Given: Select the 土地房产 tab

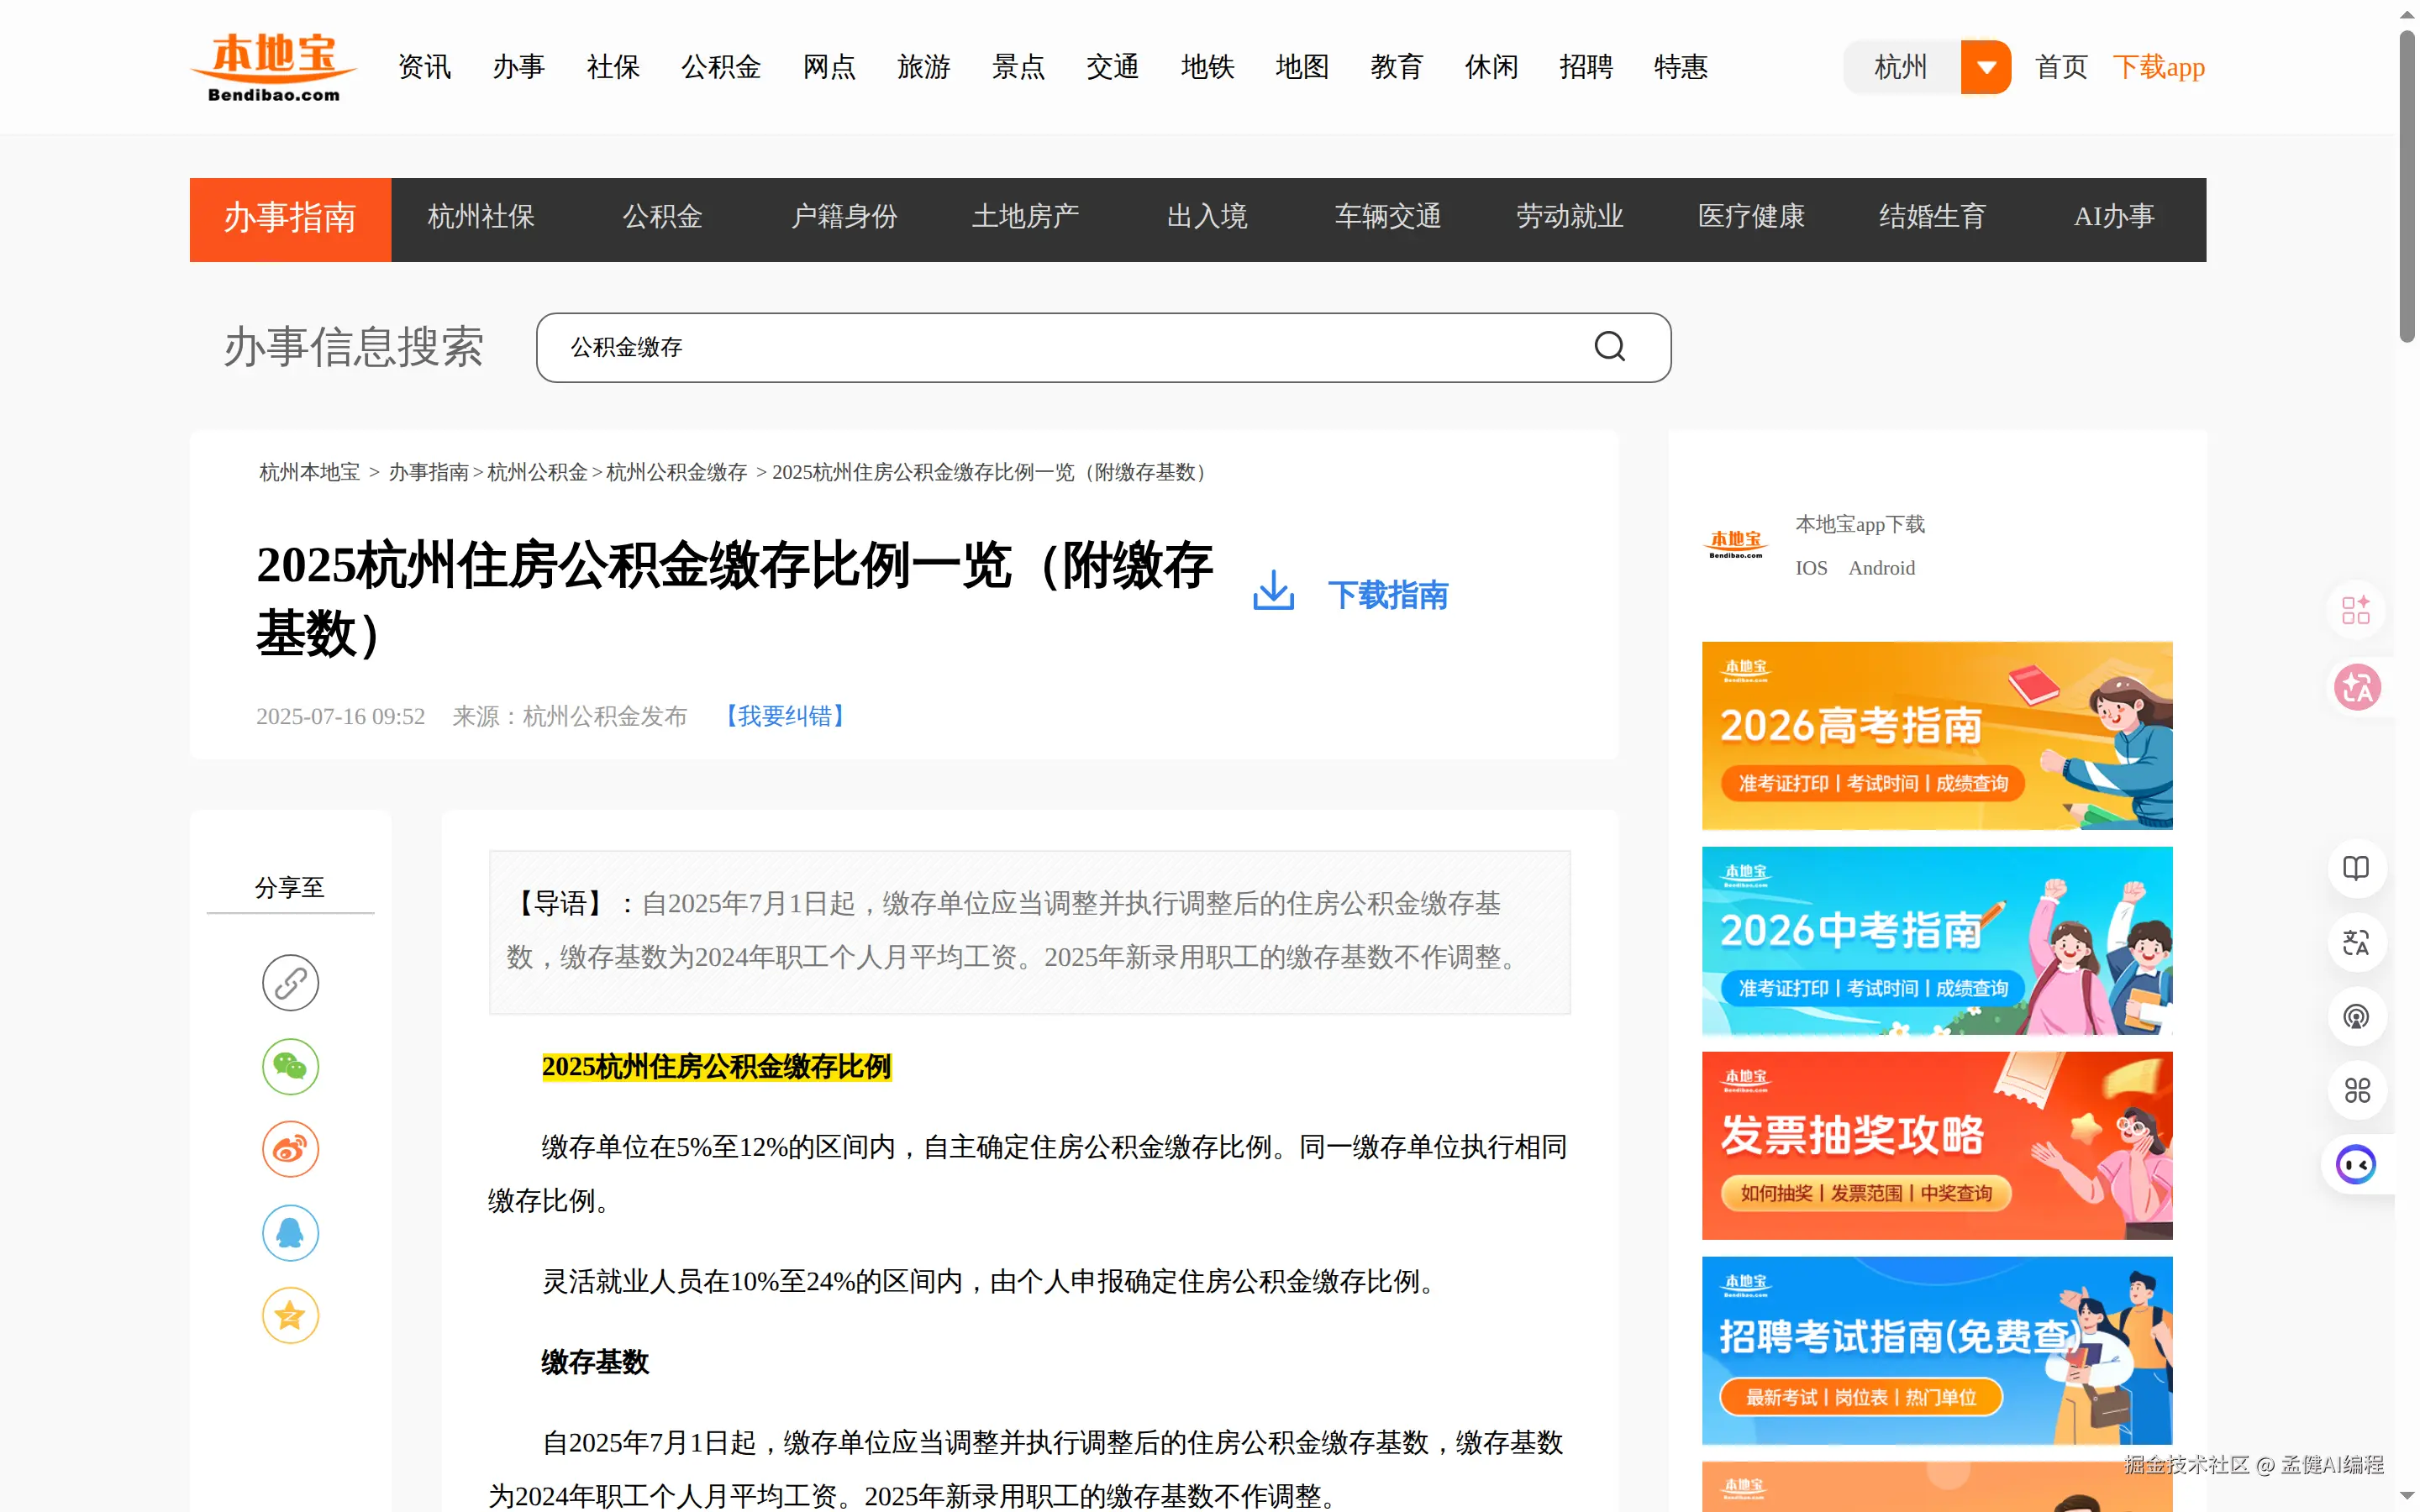Looking at the screenshot, I should click(1026, 217).
